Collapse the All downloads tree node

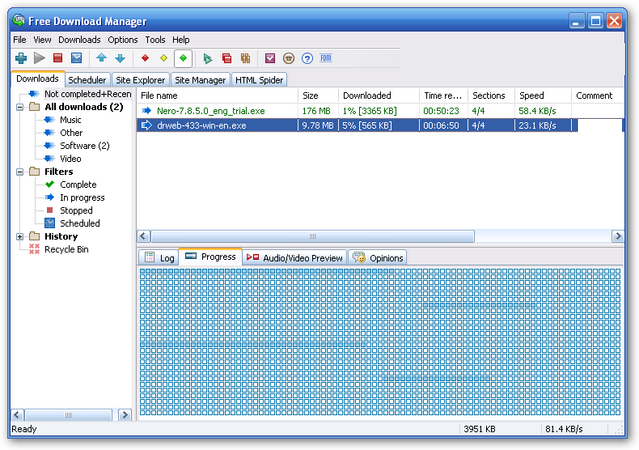[x=20, y=107]
